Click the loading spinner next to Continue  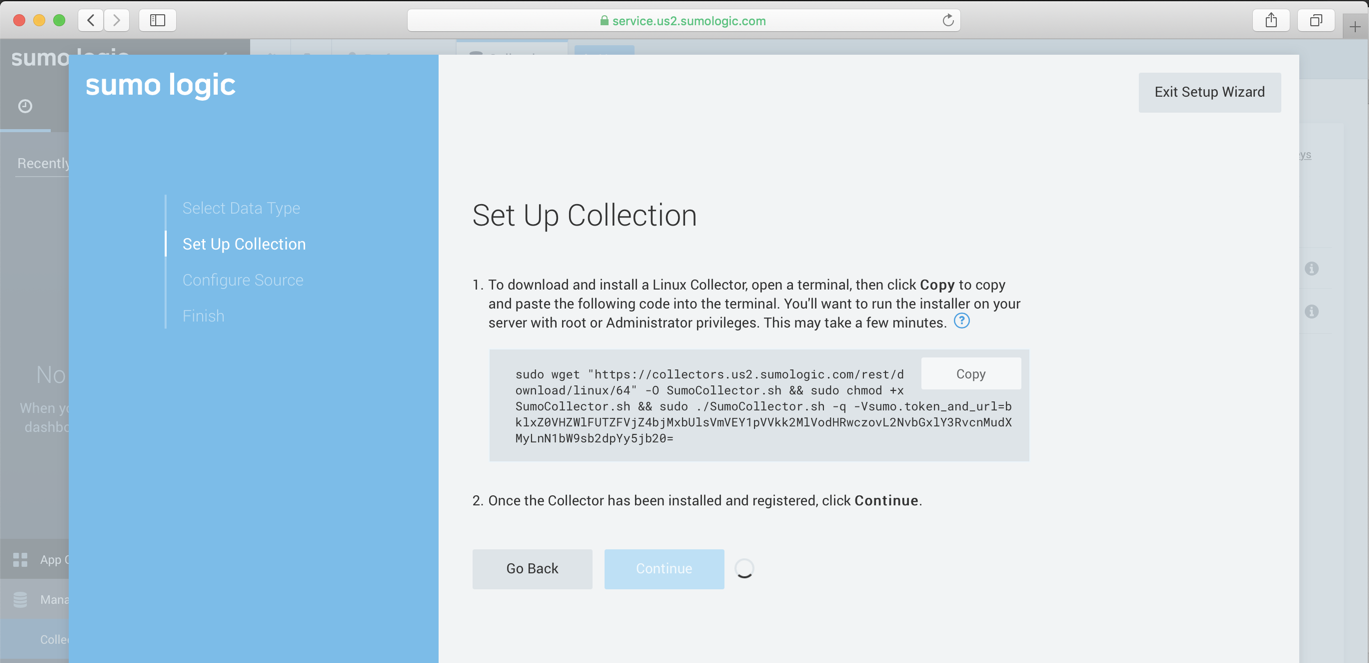pyautogui.click(x=744, y=569)
